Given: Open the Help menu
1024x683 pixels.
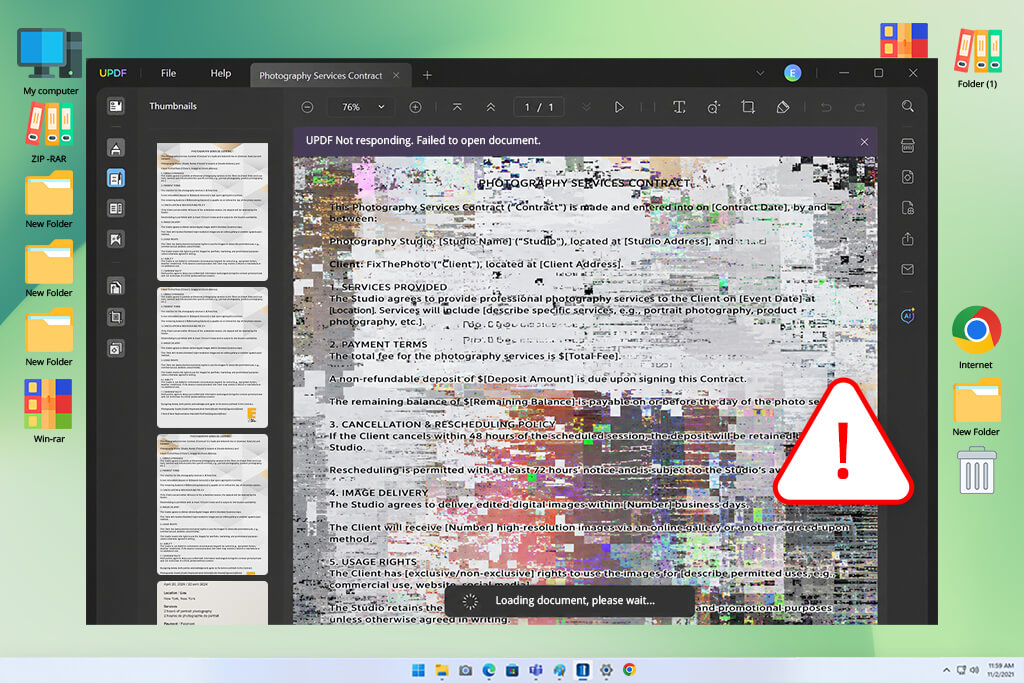Looking at the screenshot, I should coord(221,73).
